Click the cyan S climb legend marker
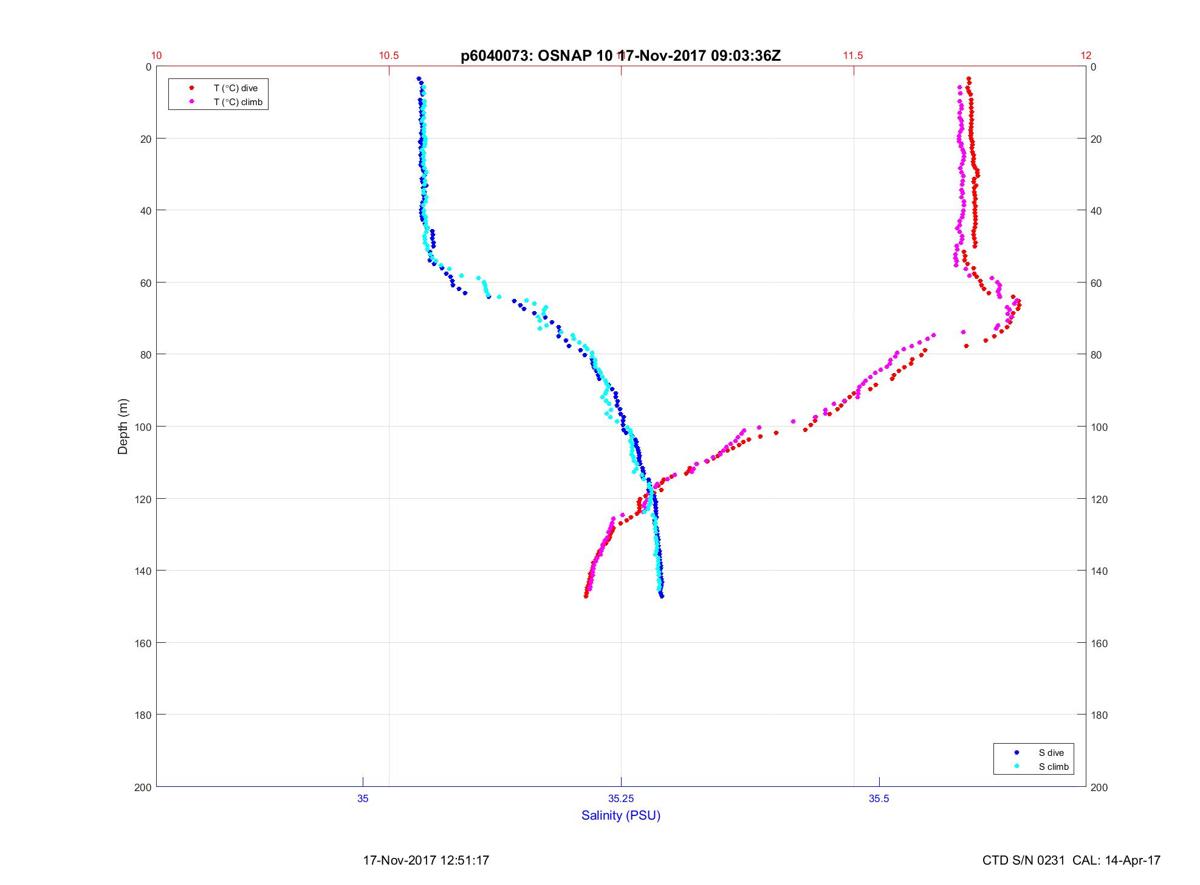The width and height of the screenshot is (1200, 885). pyautogui.click(x=1016, y=766)
